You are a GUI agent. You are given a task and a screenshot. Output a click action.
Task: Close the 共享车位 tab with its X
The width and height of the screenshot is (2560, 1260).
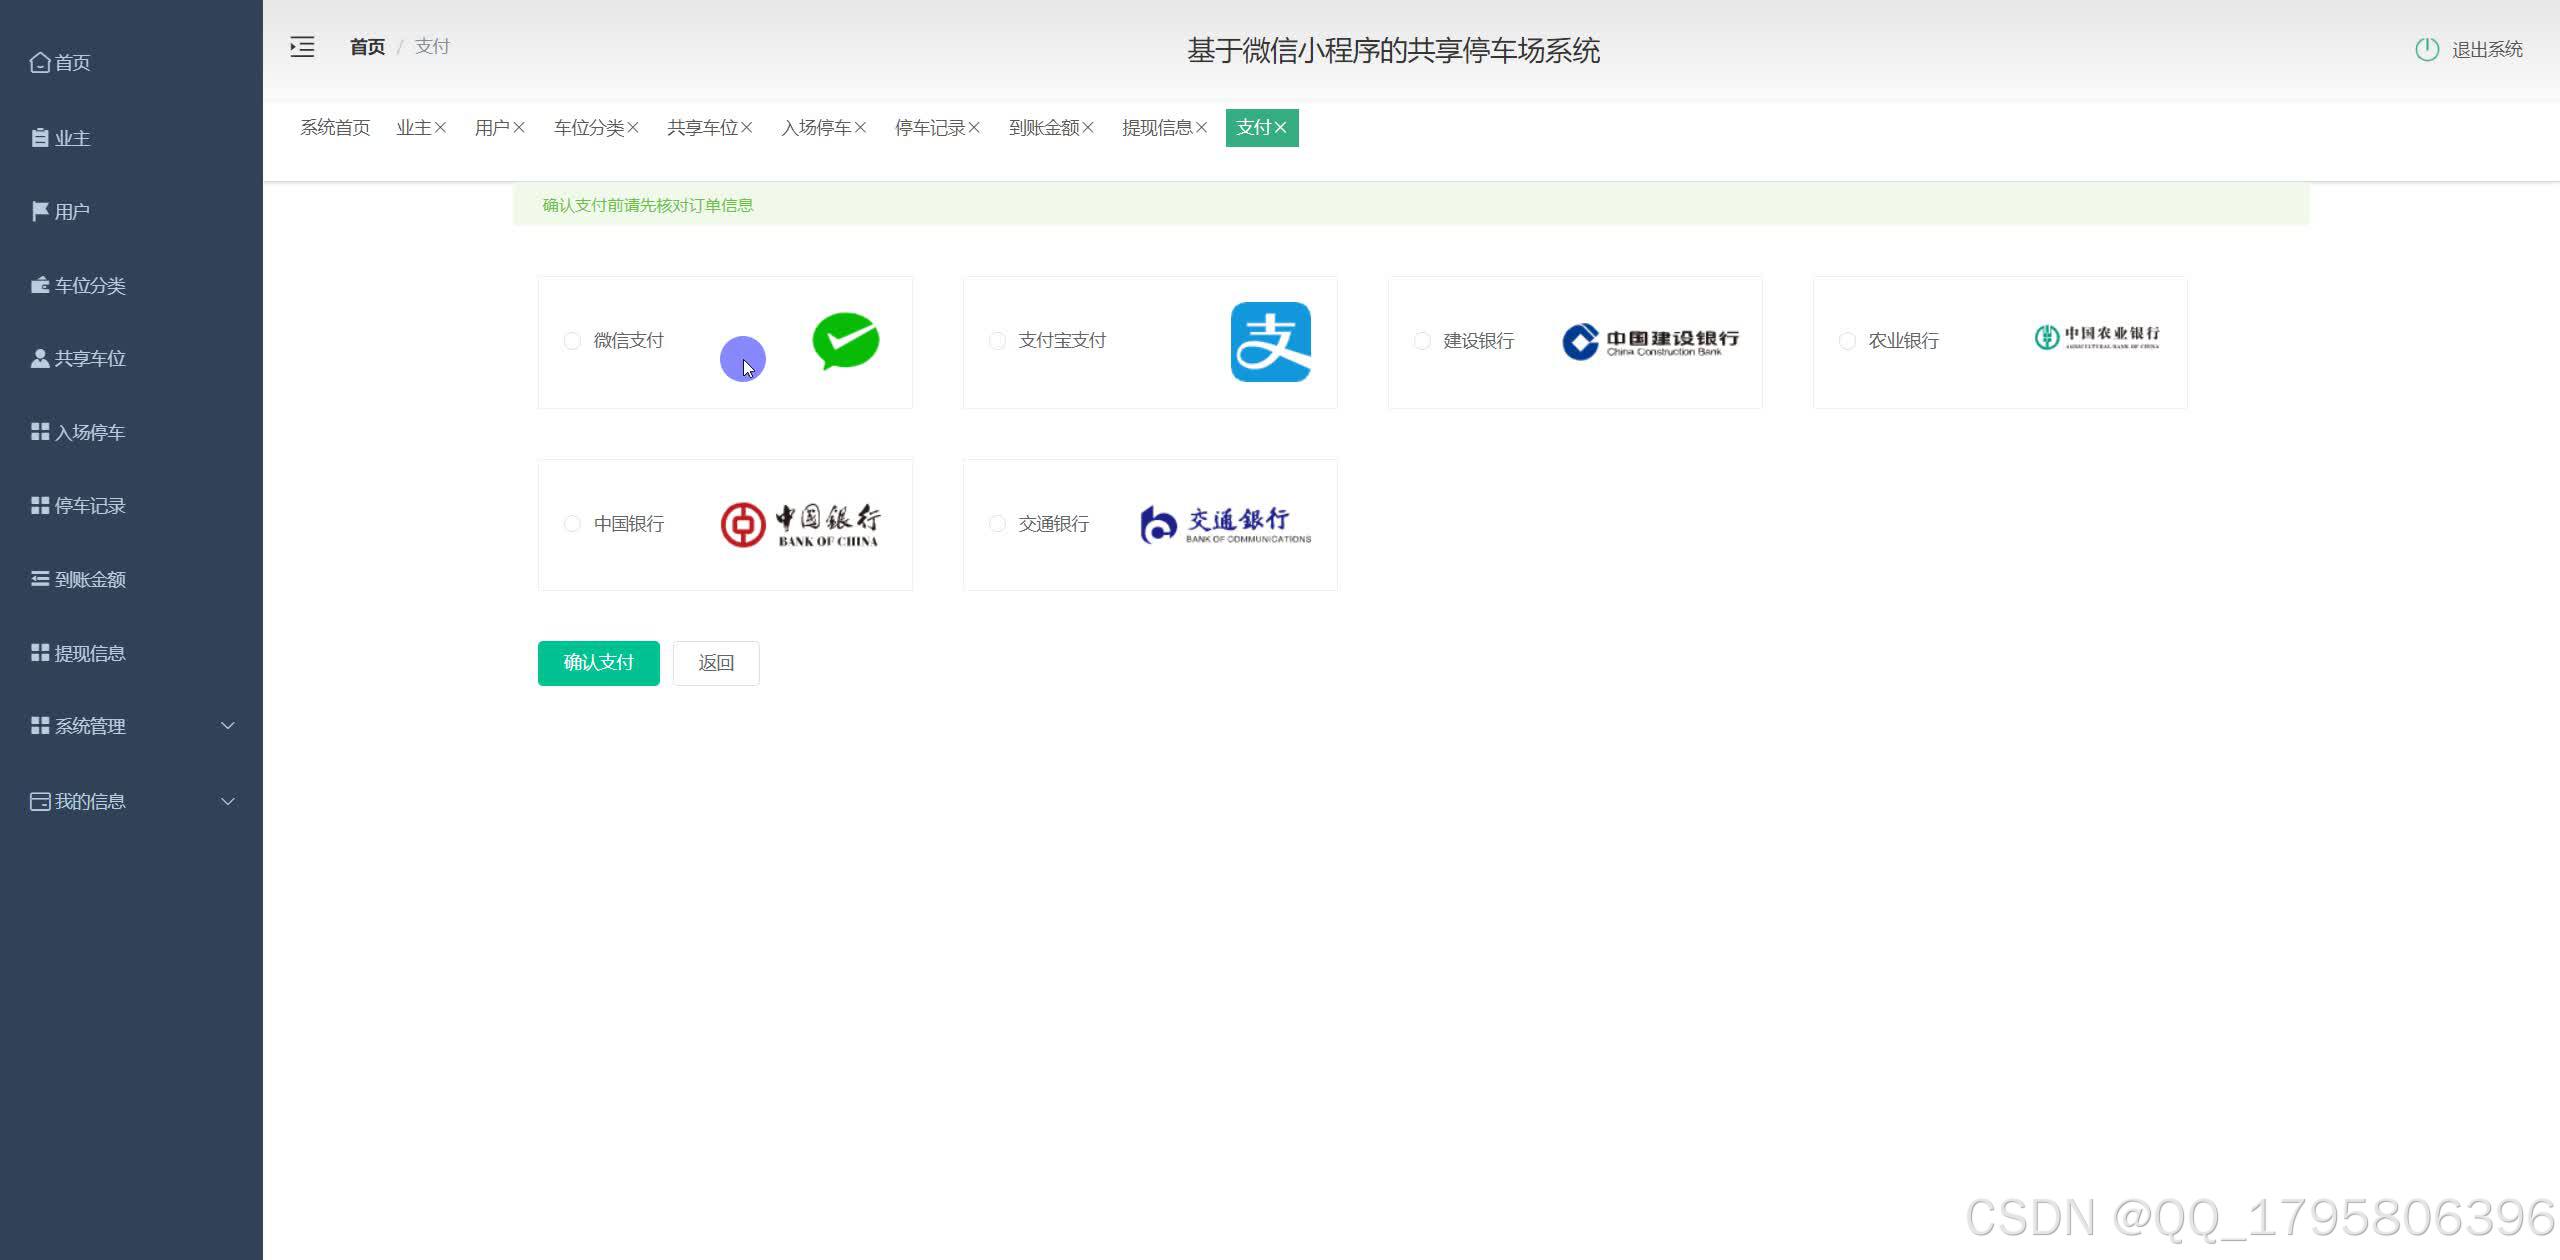click(747, 128)
